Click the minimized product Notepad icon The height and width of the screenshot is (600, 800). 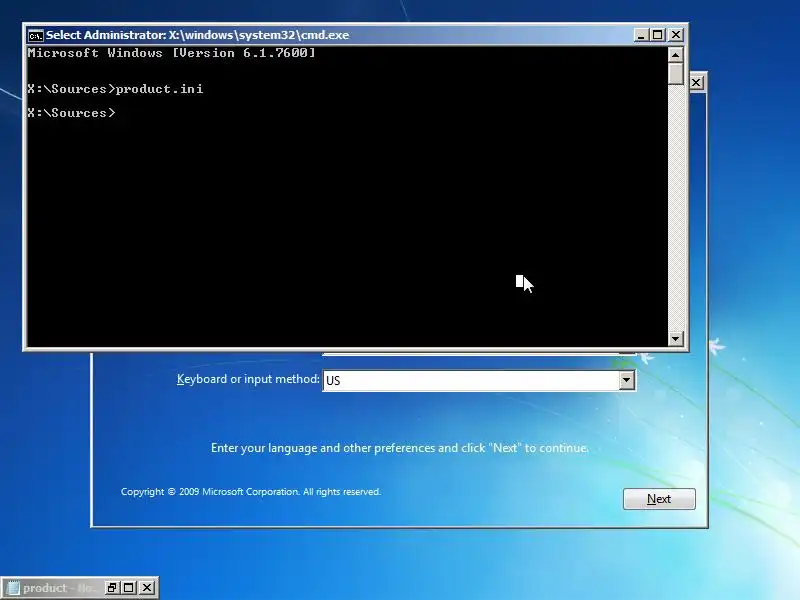(13, 588)
